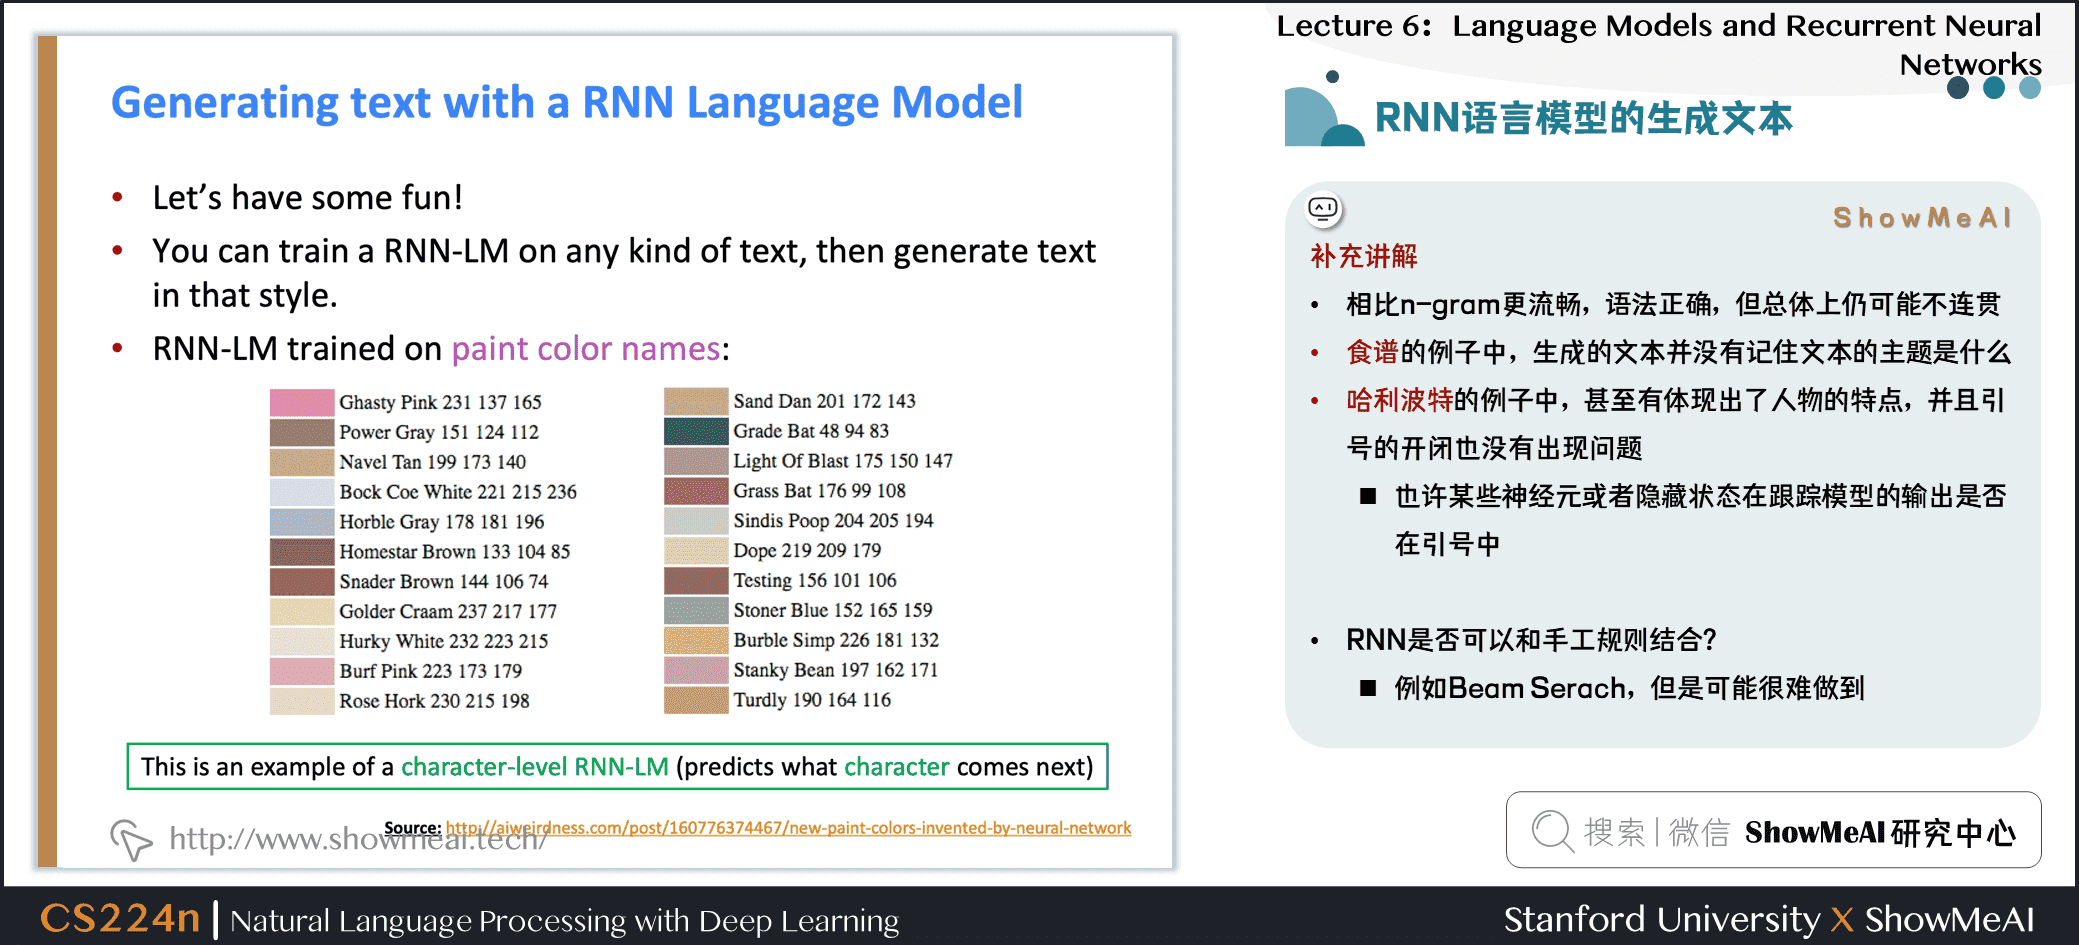Select the Dope color swatch

pos(696,551)
